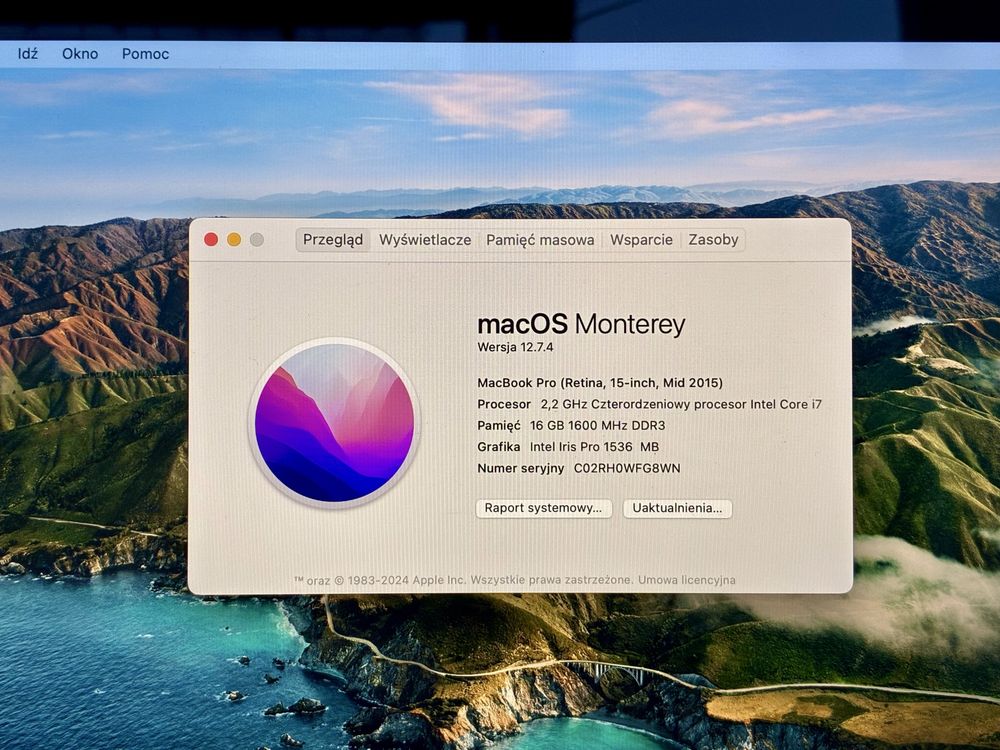Click the Wersja 12.7.4 text
This screenshot has width=1000, height=750.
[515, 347]
